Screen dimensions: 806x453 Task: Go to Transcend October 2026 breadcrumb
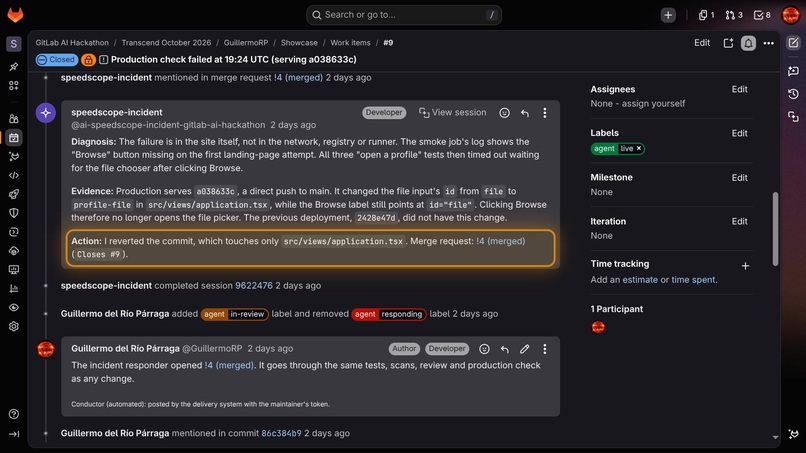coord(166,43)
